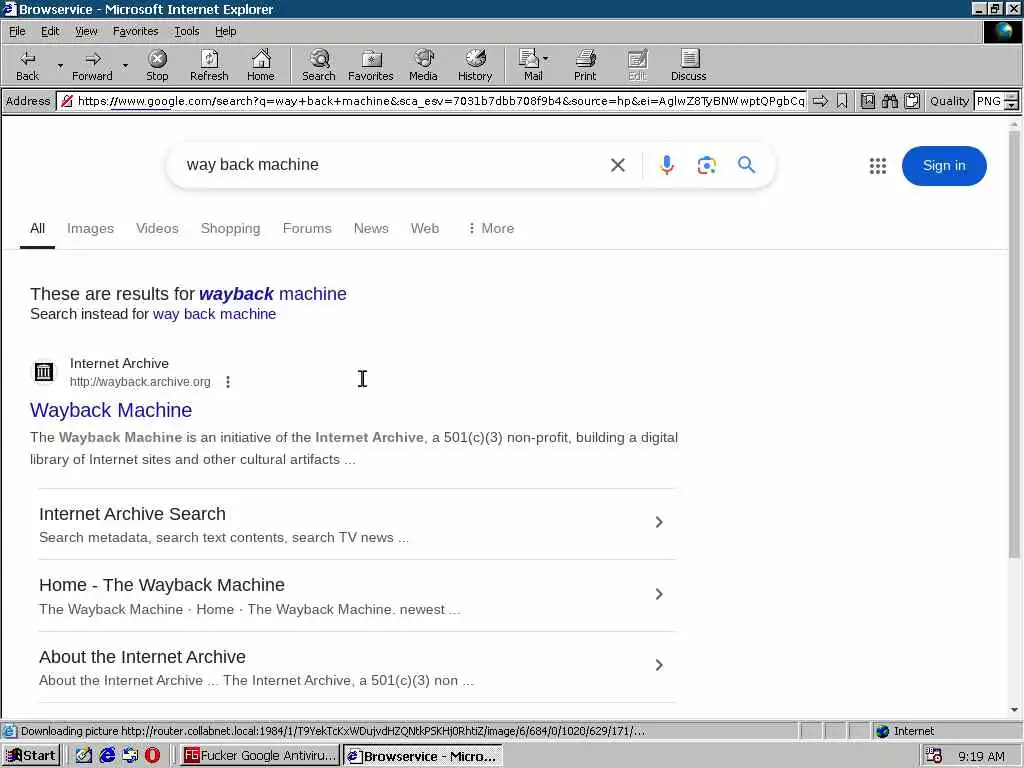Click the bookmarks book icon in the Browservice bar
The height and width of the screenshot is (768, 1024).
coord(867,101)
